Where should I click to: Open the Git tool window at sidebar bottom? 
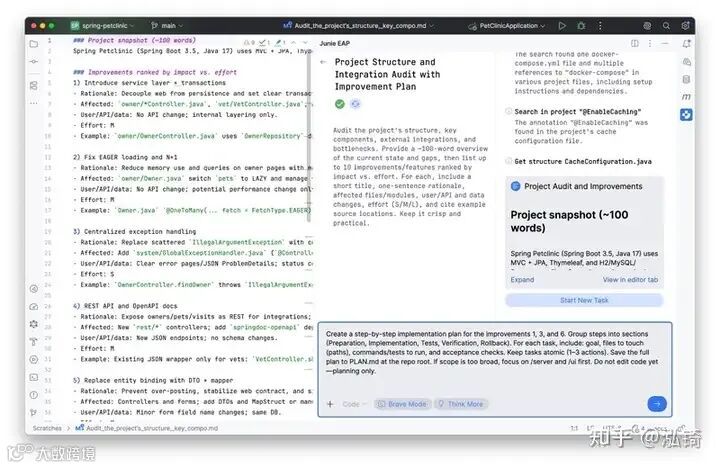pyautogui.click(x=34, y=412)
